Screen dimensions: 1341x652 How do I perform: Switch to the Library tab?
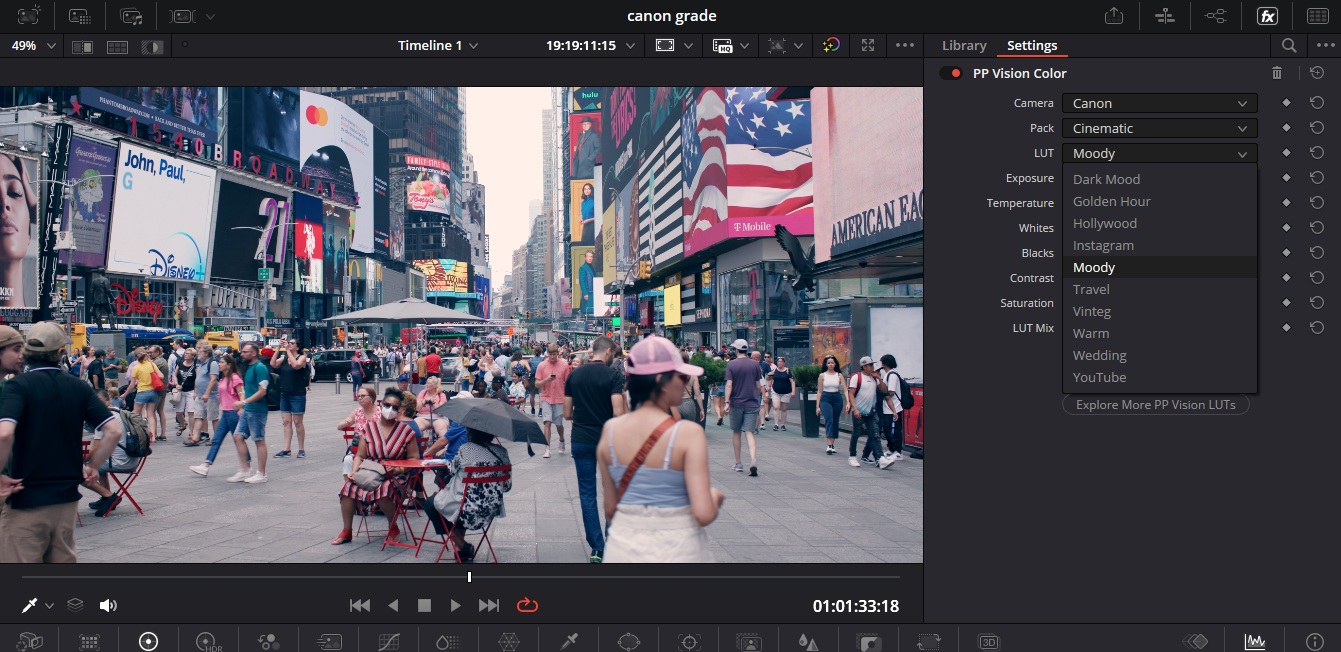click(964, 46)
